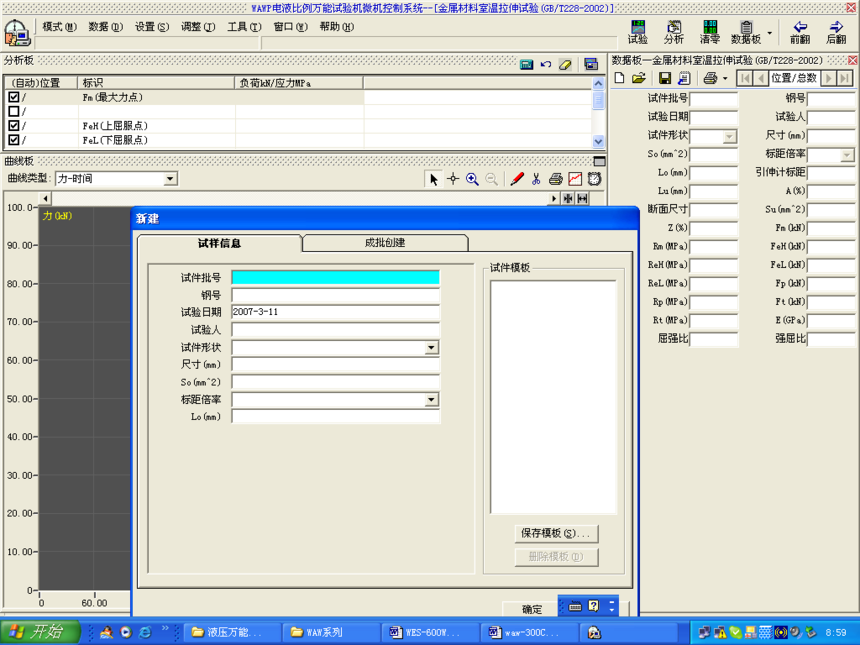Screen dimensions: 860x645
Task: Click the open folder icon in data panel
Action: 638,78
